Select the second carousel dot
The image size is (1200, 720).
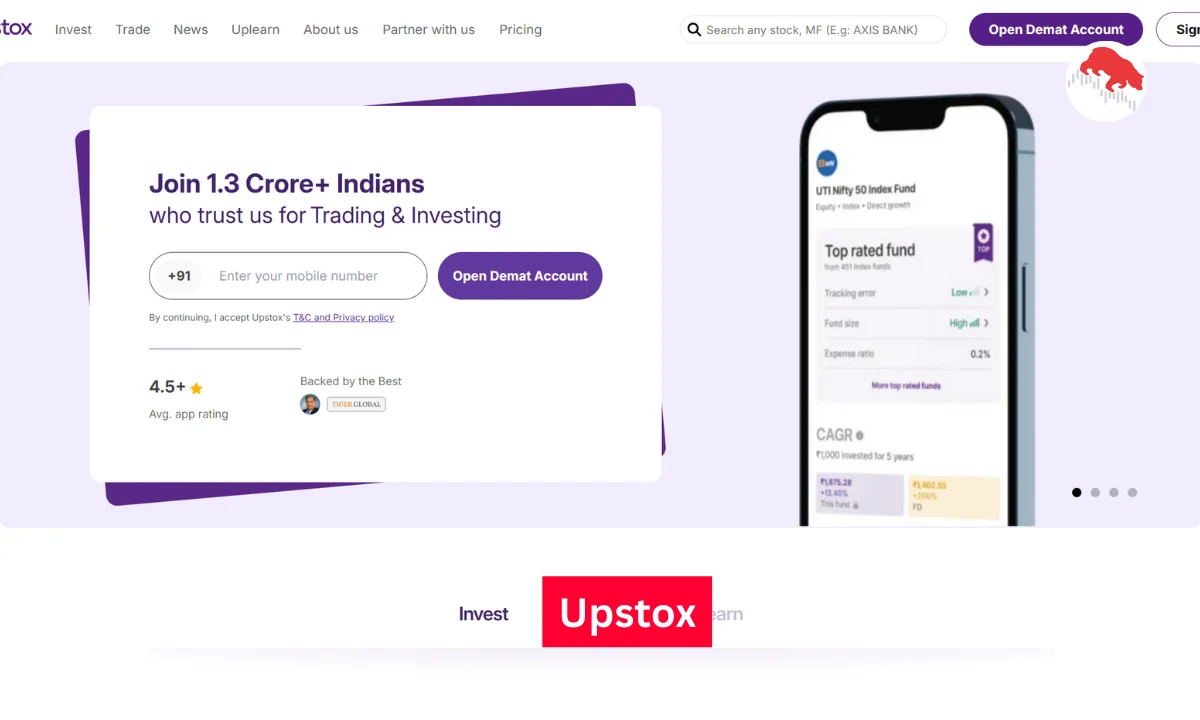pos(1095,492)
